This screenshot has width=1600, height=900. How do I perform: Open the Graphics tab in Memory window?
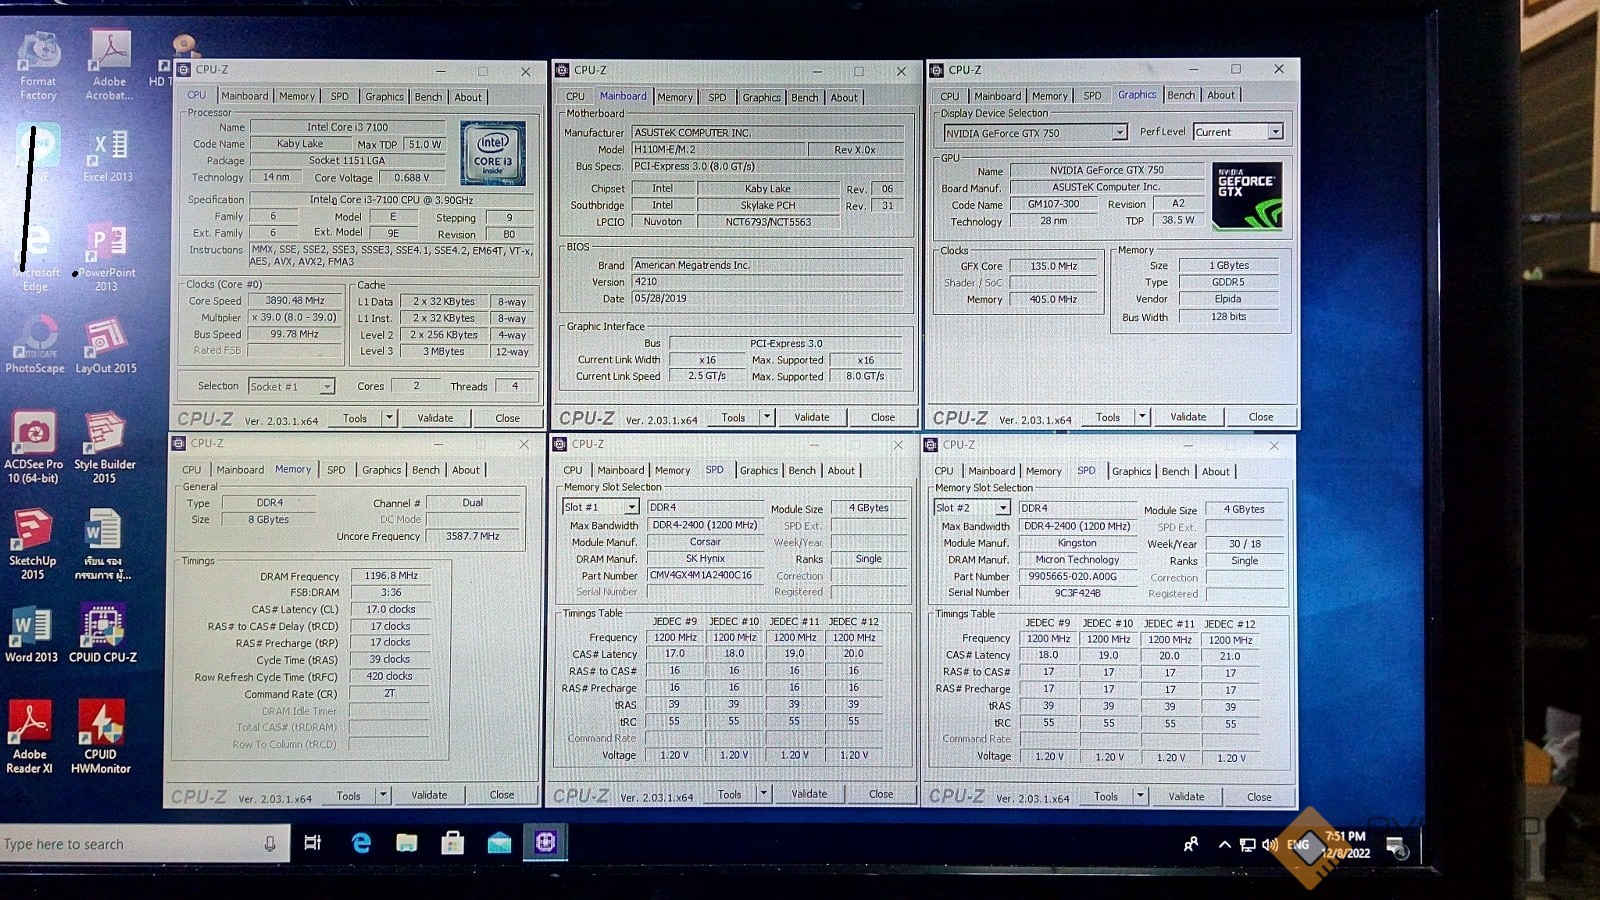[381, 469]
